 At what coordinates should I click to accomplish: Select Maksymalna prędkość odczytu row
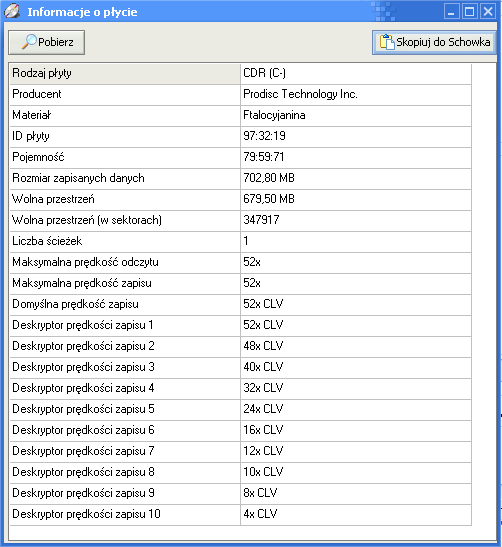point(240,262)
